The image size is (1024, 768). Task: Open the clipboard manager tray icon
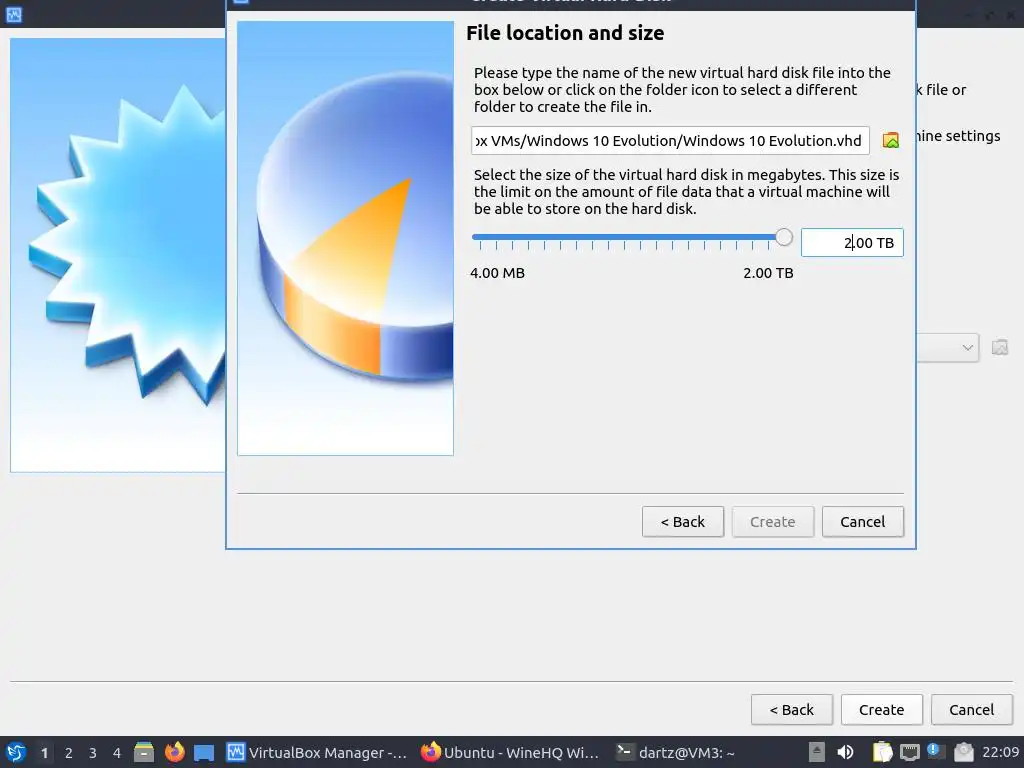(x=882, y=752)
